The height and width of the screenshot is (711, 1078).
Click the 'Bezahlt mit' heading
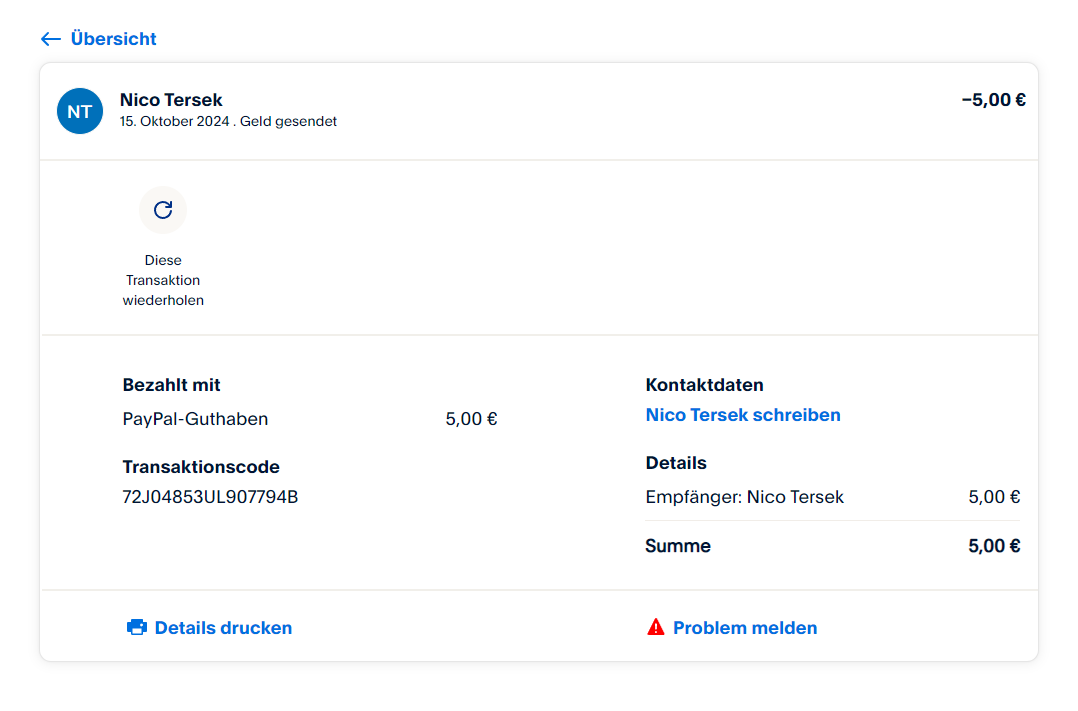click(171, 385)
